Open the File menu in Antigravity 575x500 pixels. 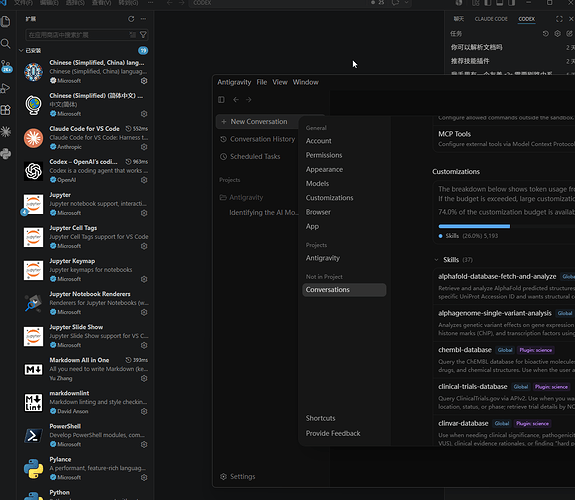tap(261, 82)
